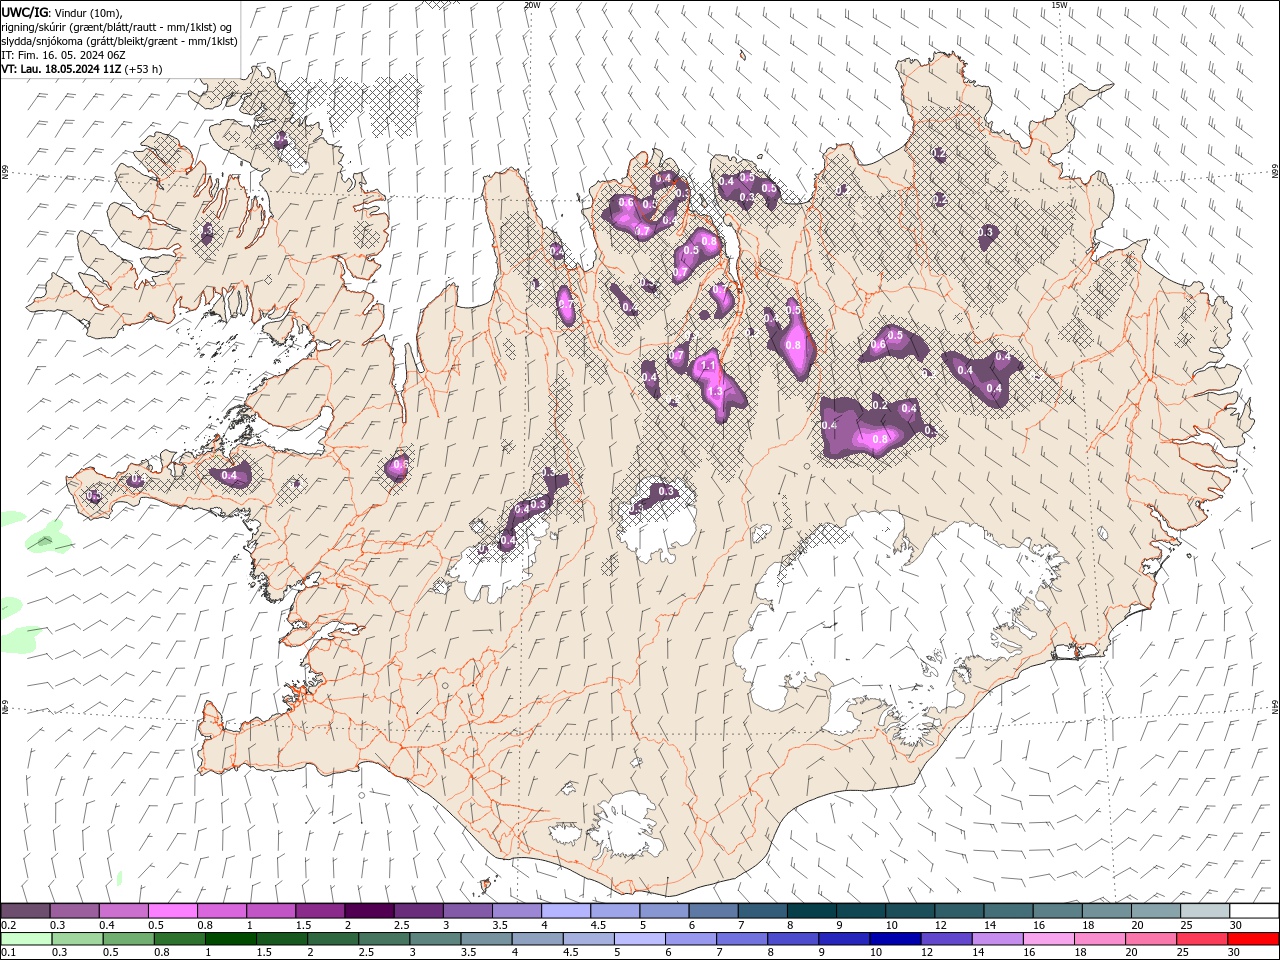The image size is (1280, 960).
Task: Select the 'rigning/skúrir' legend description line
Action: 118,26
